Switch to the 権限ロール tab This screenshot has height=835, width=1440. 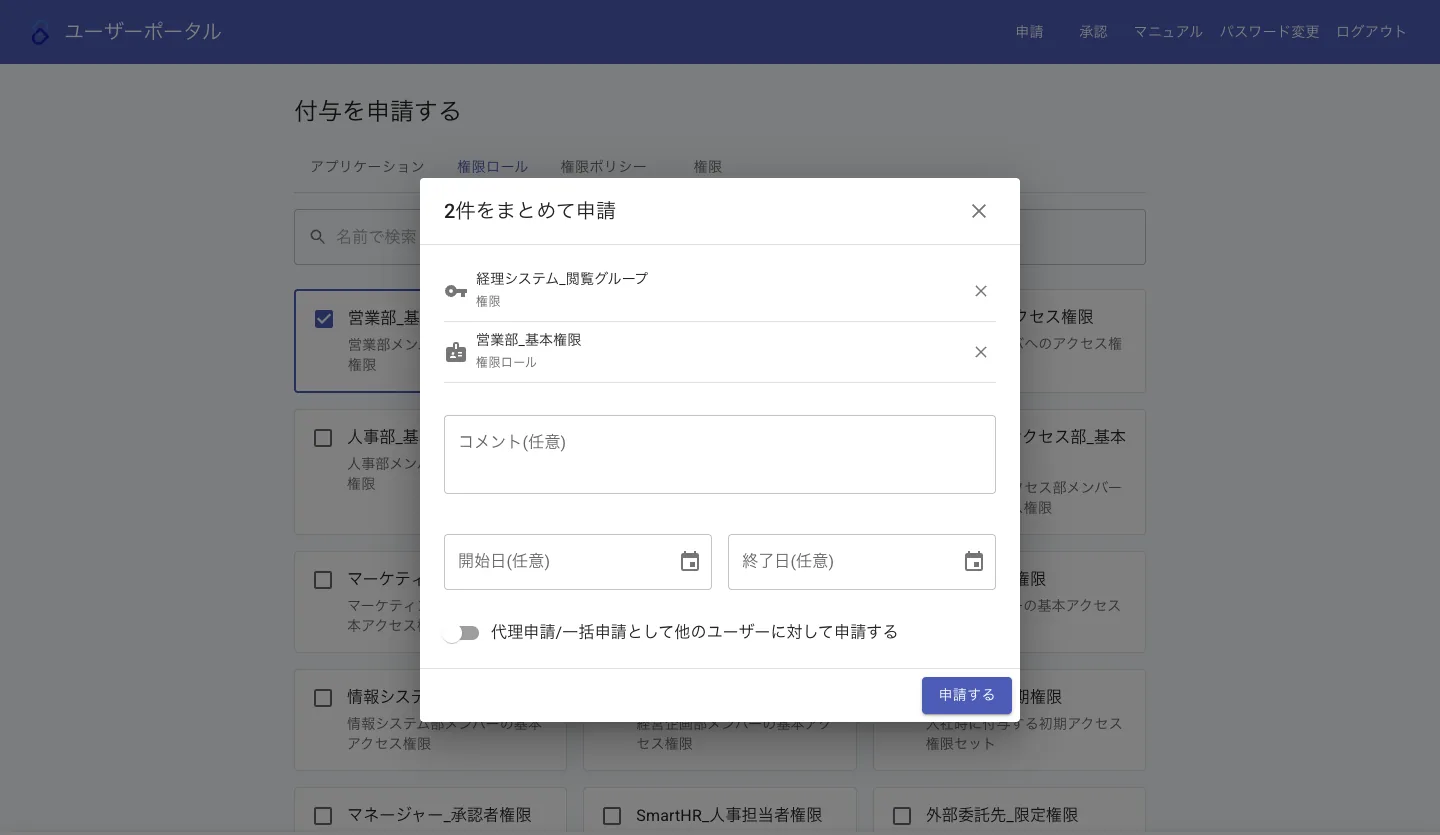[492, 167]
